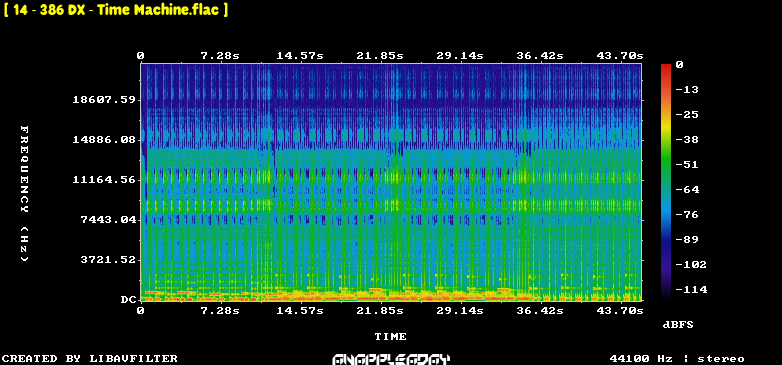Viewport: 782px width, 365px height.
Task: Click the stylized logo at bottom center
Action: pos(391,359)
